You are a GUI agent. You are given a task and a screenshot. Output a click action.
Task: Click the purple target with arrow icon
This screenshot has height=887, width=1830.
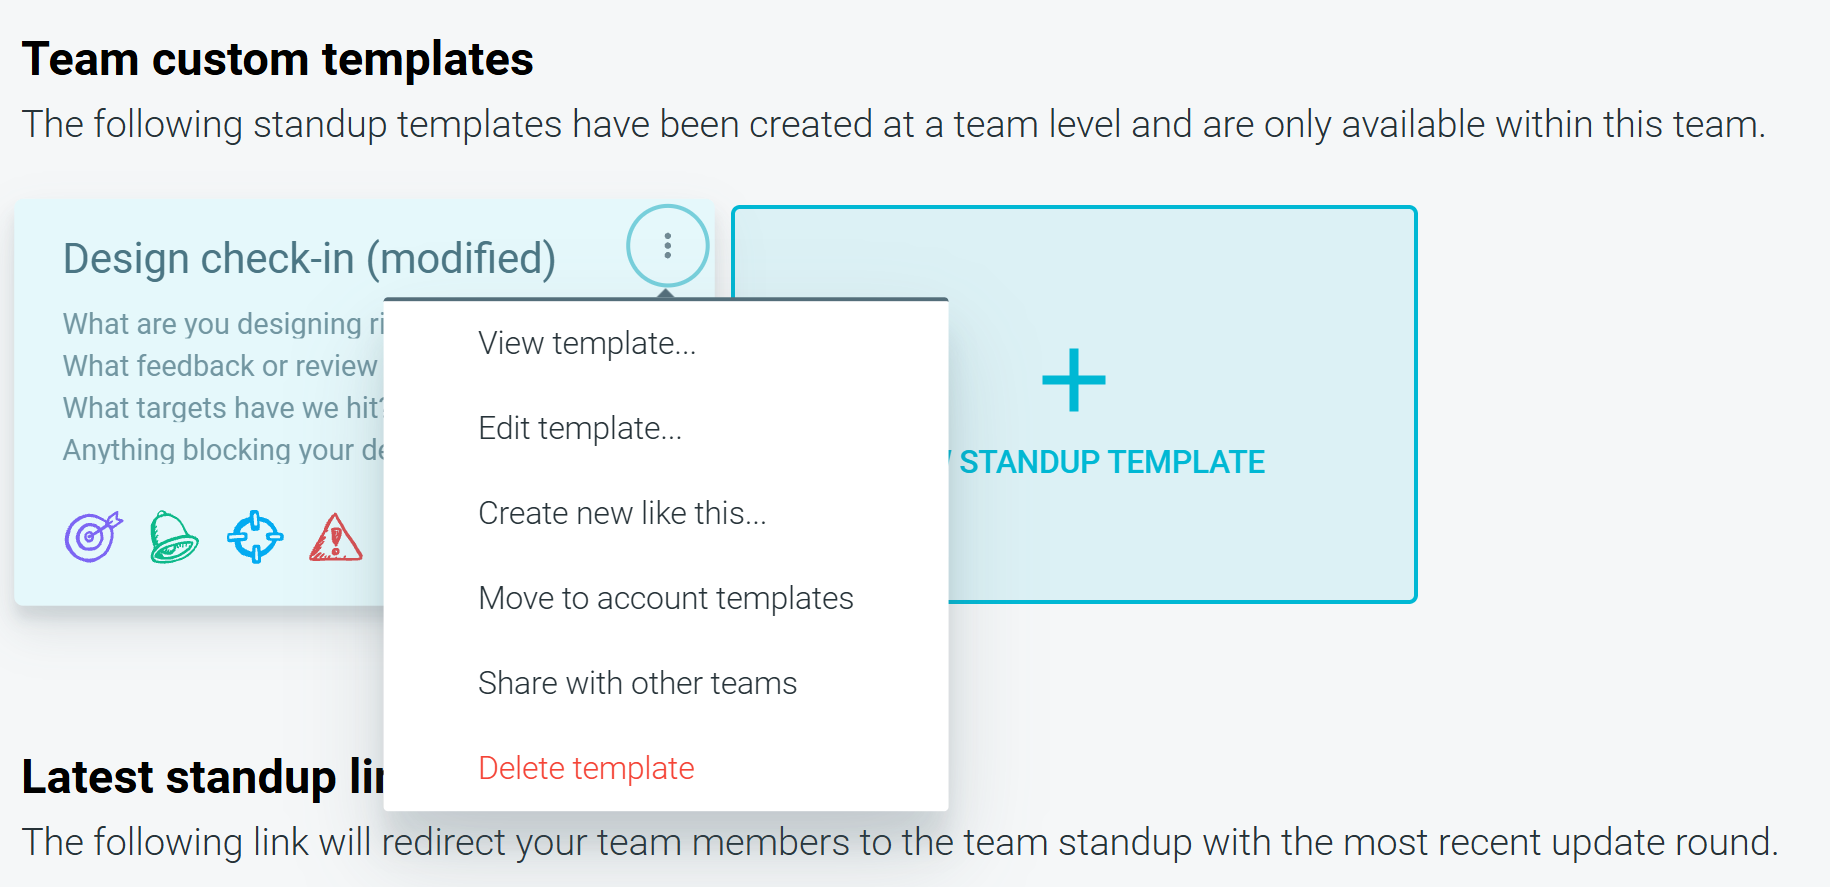[93, 537]
